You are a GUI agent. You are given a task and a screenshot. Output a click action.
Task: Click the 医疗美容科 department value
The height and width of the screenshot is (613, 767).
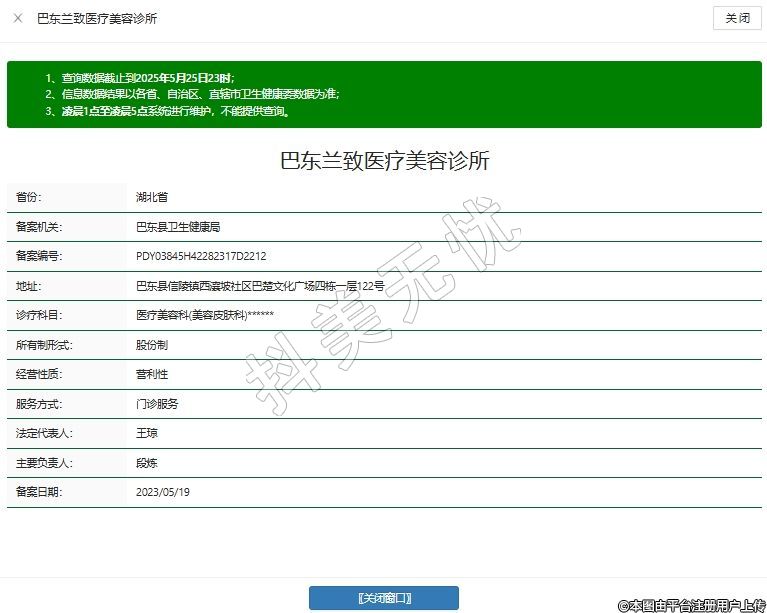[x=204, y=315]
